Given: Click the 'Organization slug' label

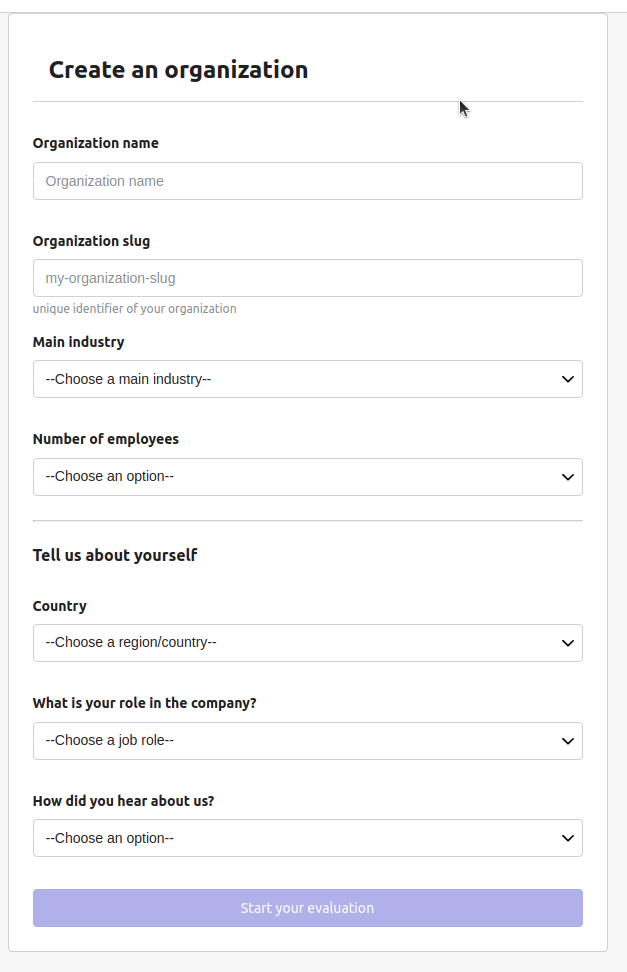Looking at the screenshot, I should click(91, 241).
